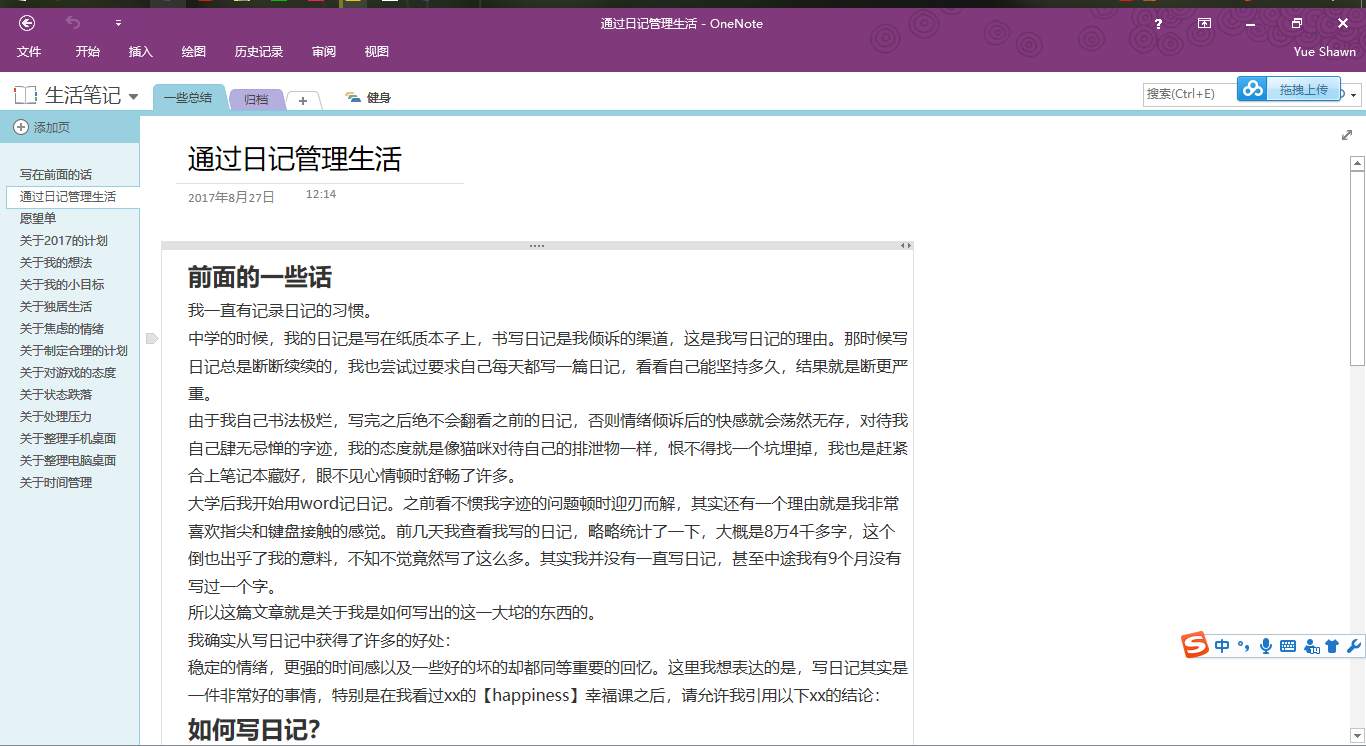Switch to the 开始 ribbon tab
The width and height of the screenshot is (1366, 746).
click(x=88, y=52)
